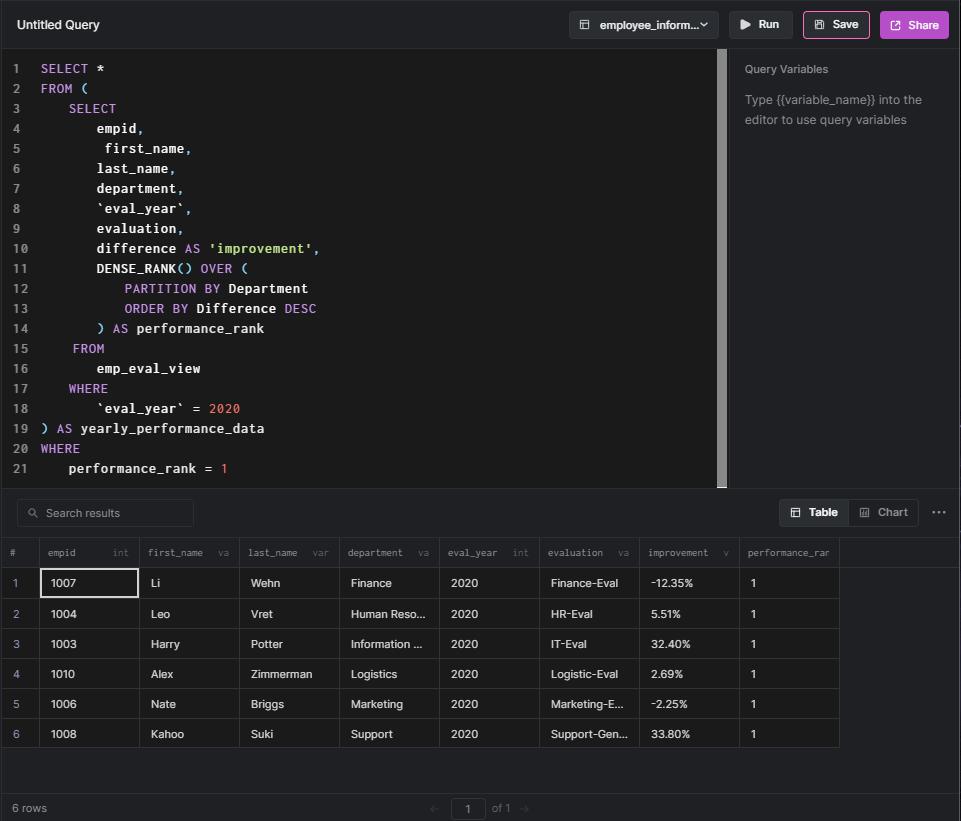Select the empid cell 1003
Image resolution: width=961 pixels, height=821 pixels.
point(89,644)
